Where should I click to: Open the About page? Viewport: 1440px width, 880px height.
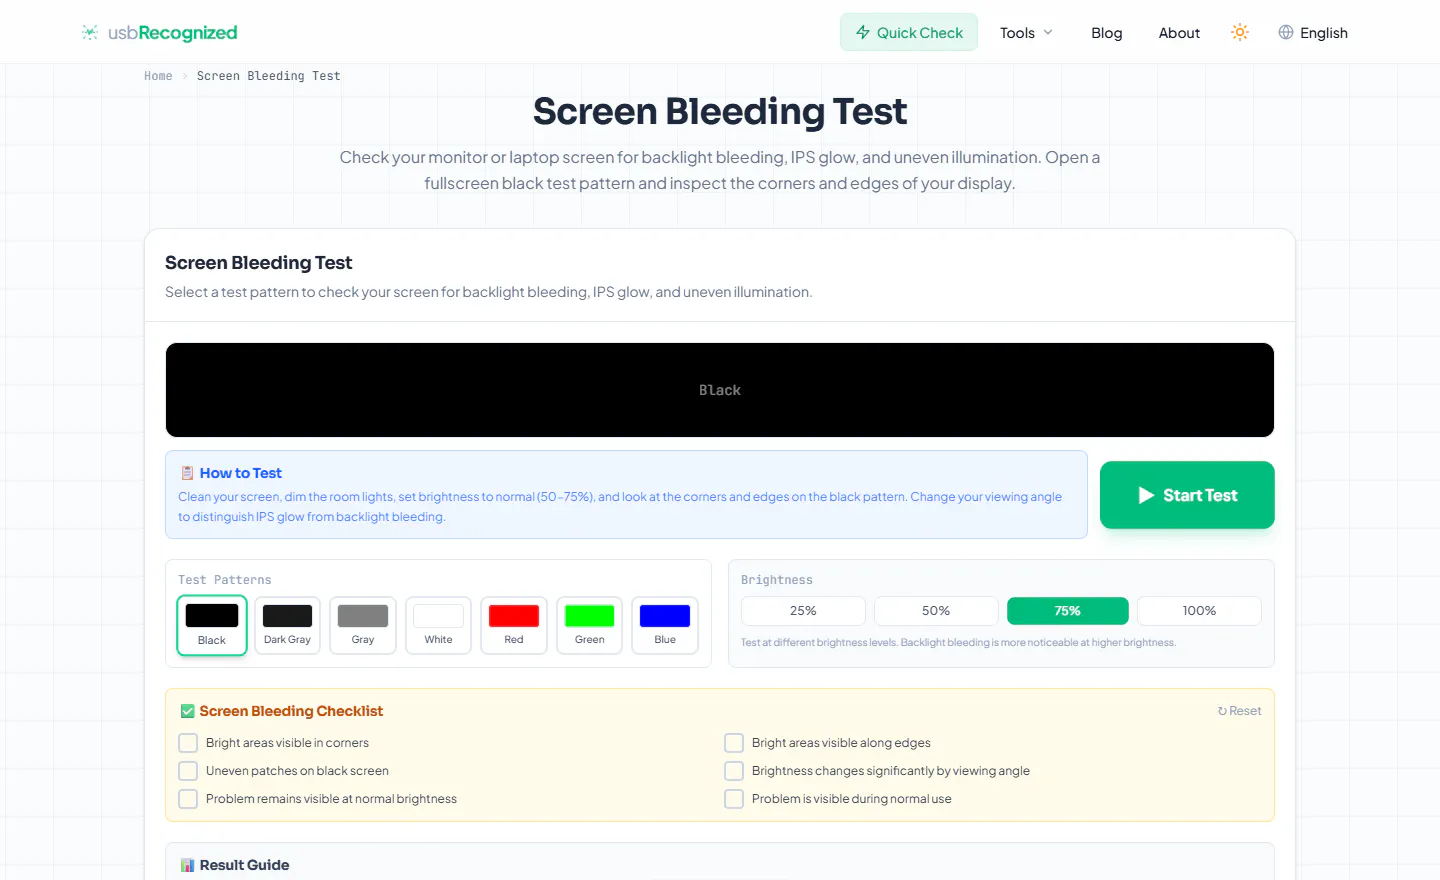[x=1179, y=32]
